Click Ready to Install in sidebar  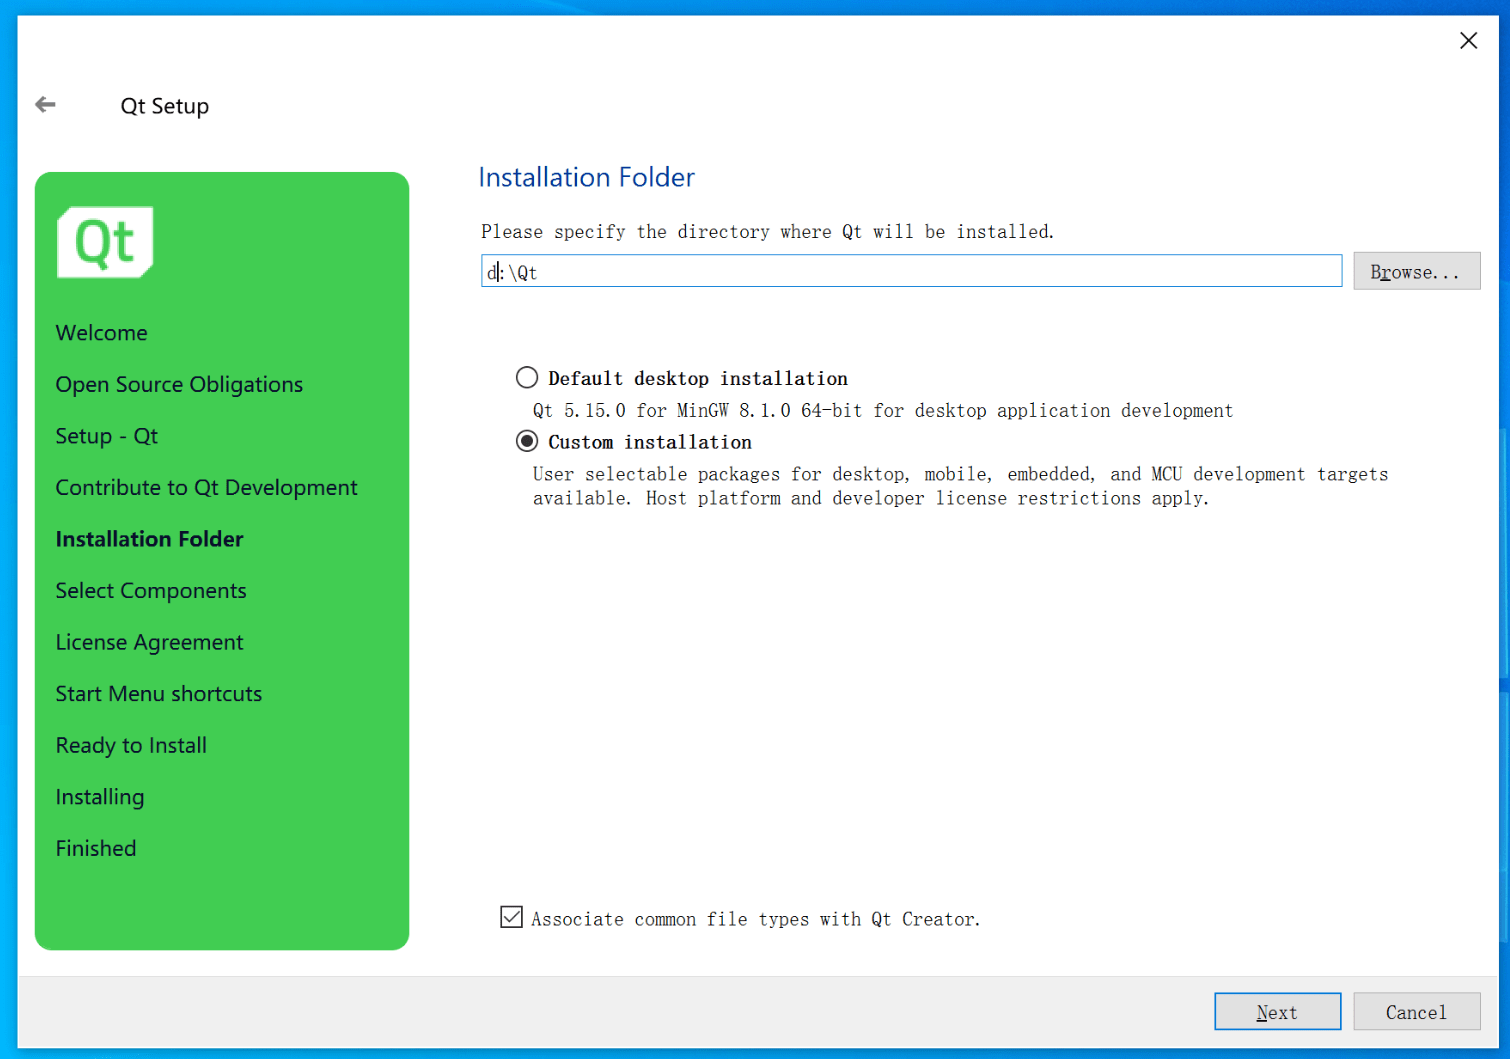point(131,746)
